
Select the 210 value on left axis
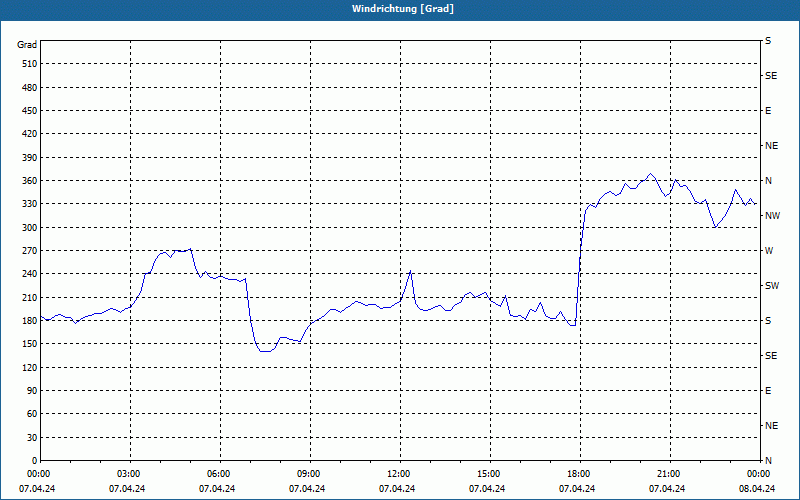[x=30, y=297]
